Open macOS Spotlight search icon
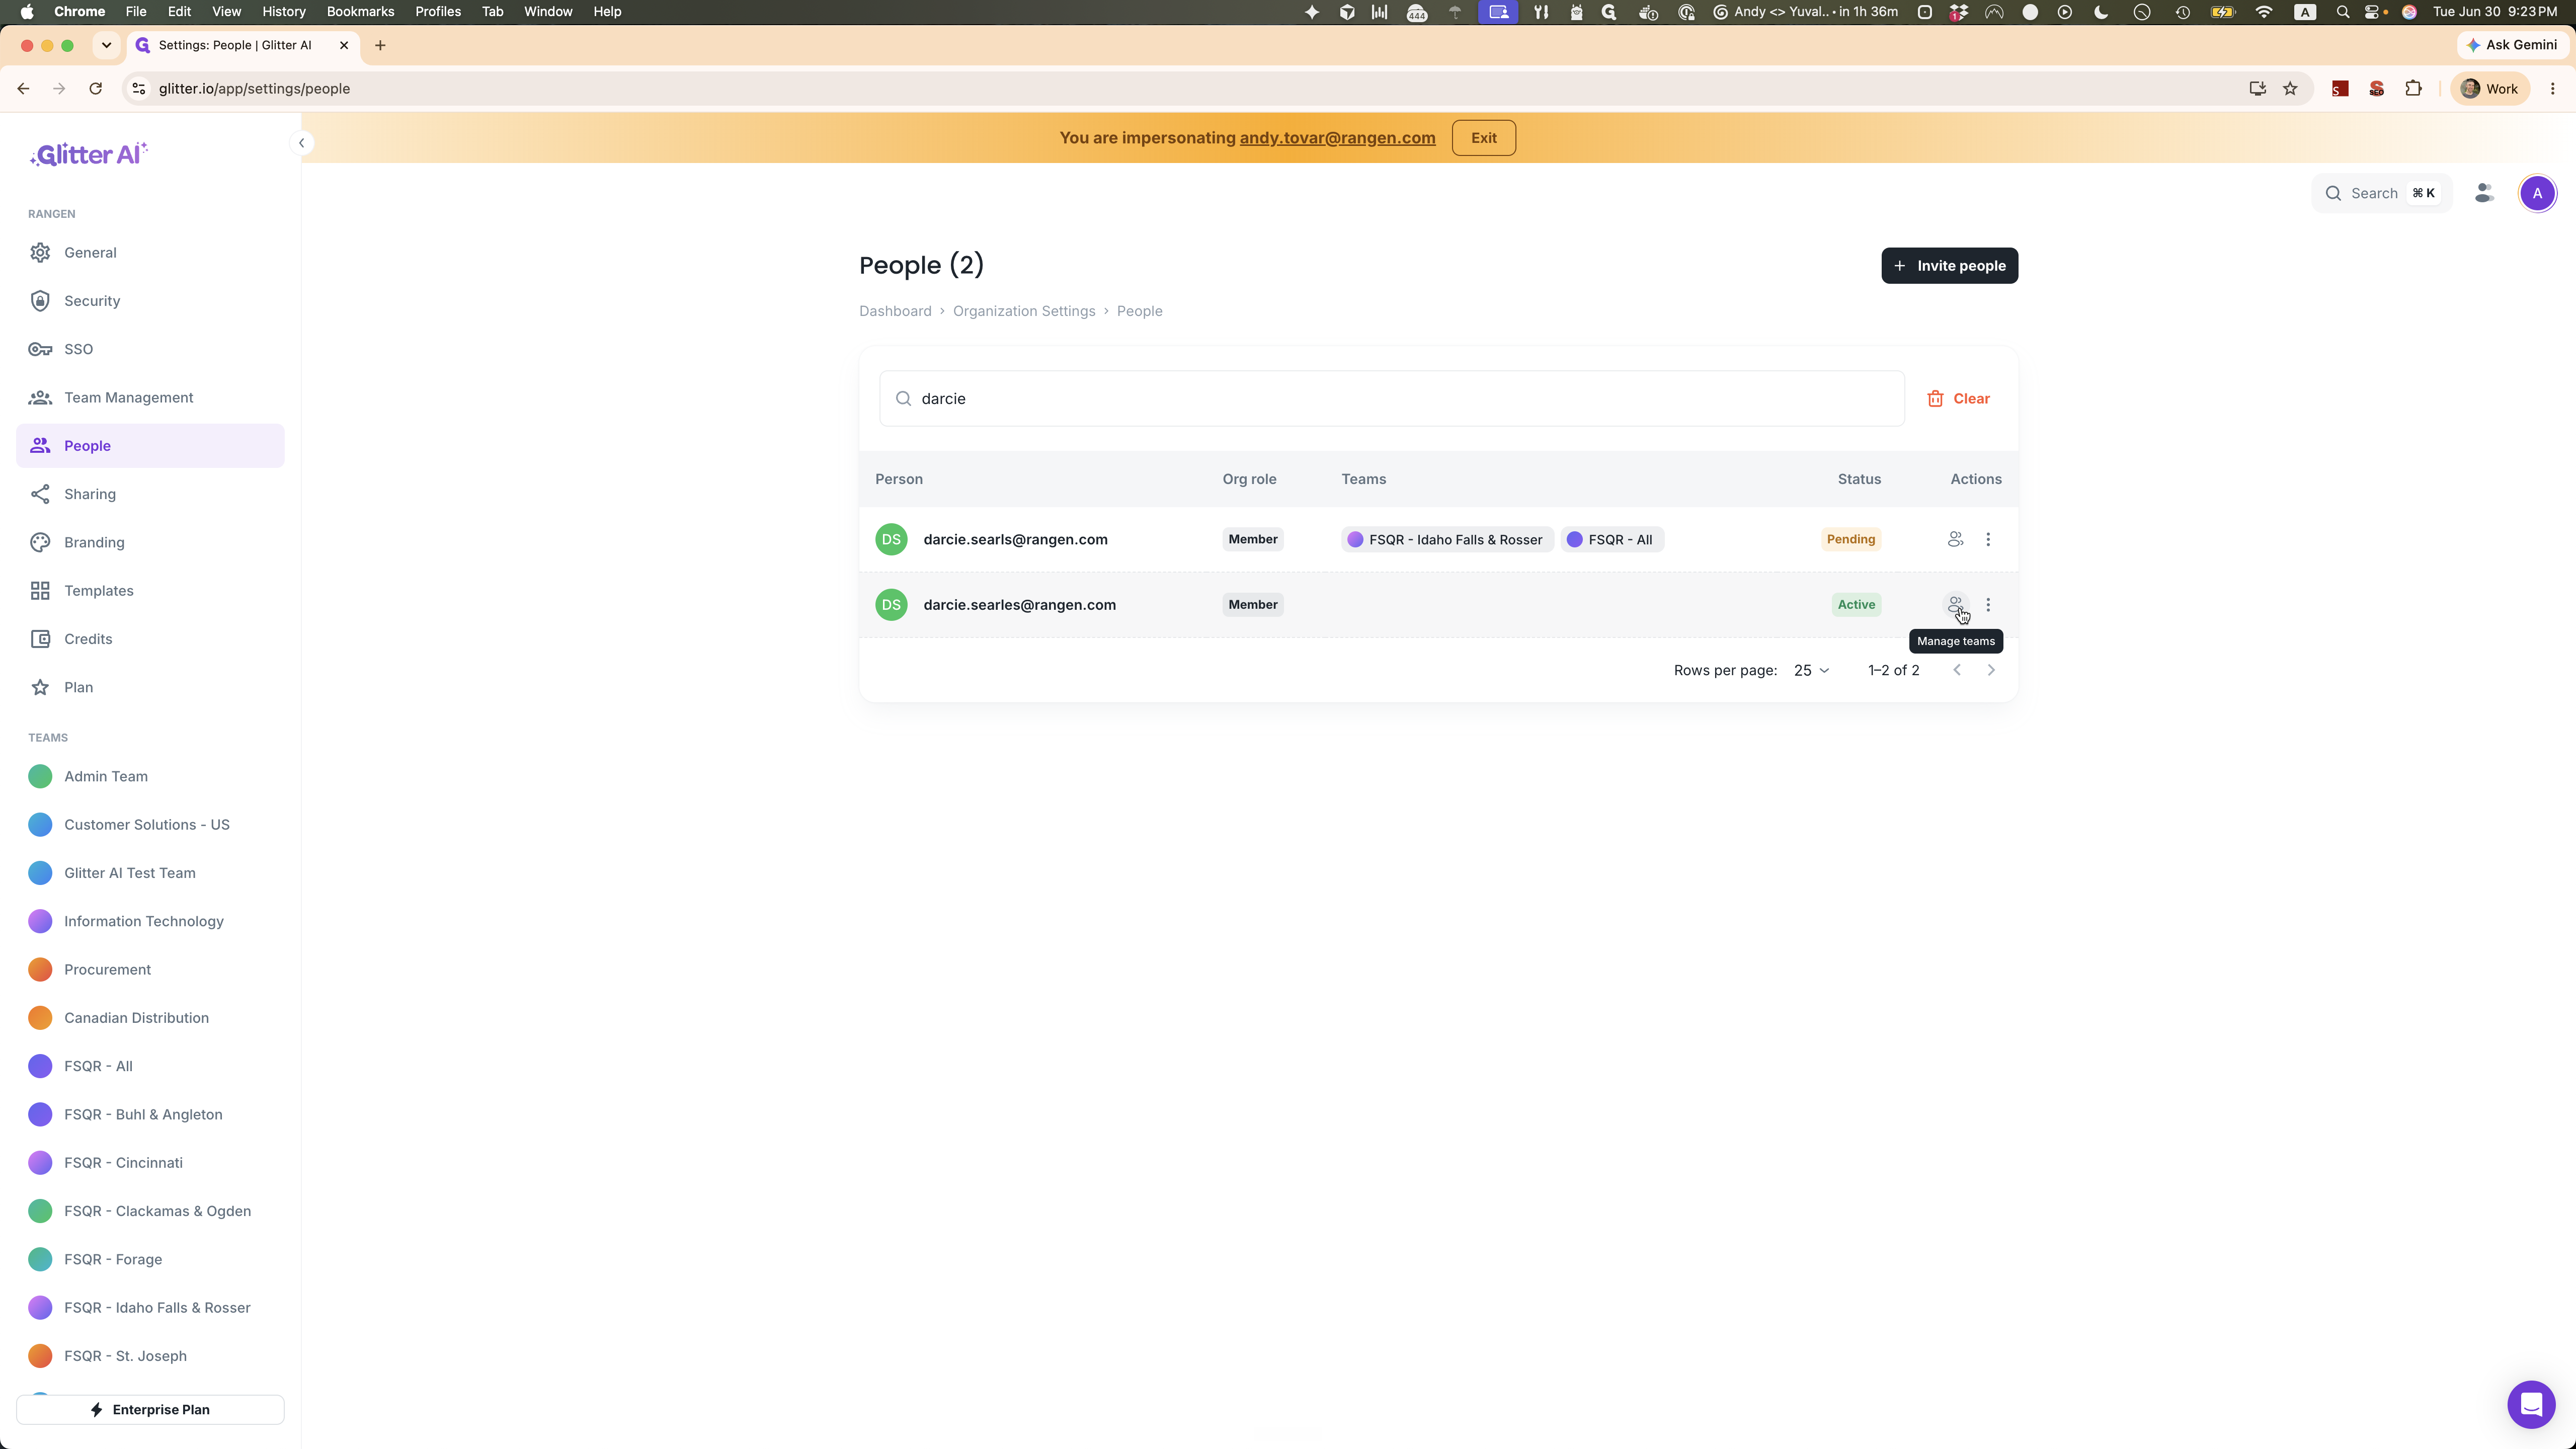 pos(2343,12)
